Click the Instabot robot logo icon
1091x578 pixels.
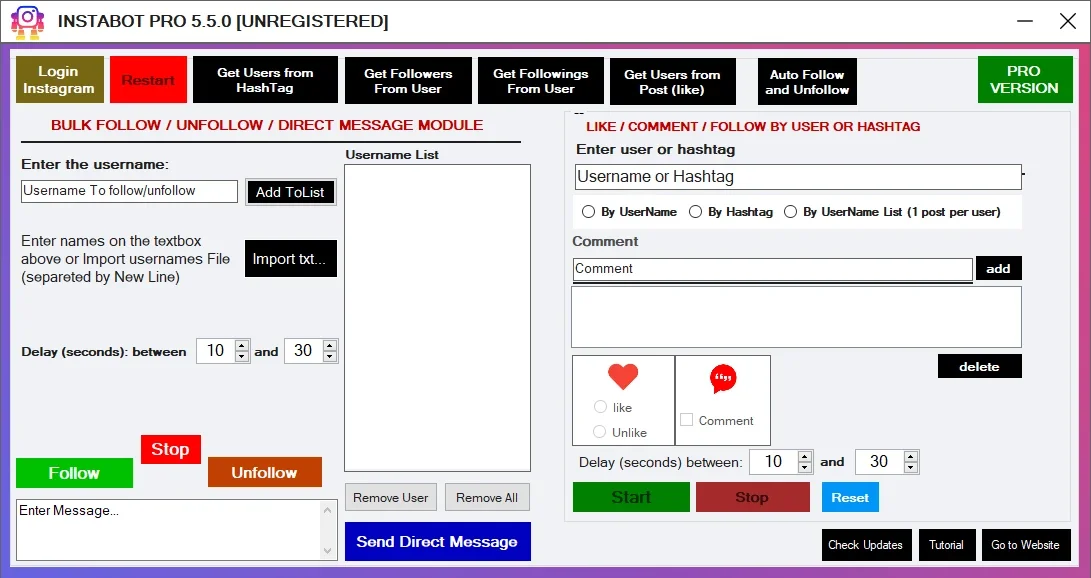coord(28,22)
